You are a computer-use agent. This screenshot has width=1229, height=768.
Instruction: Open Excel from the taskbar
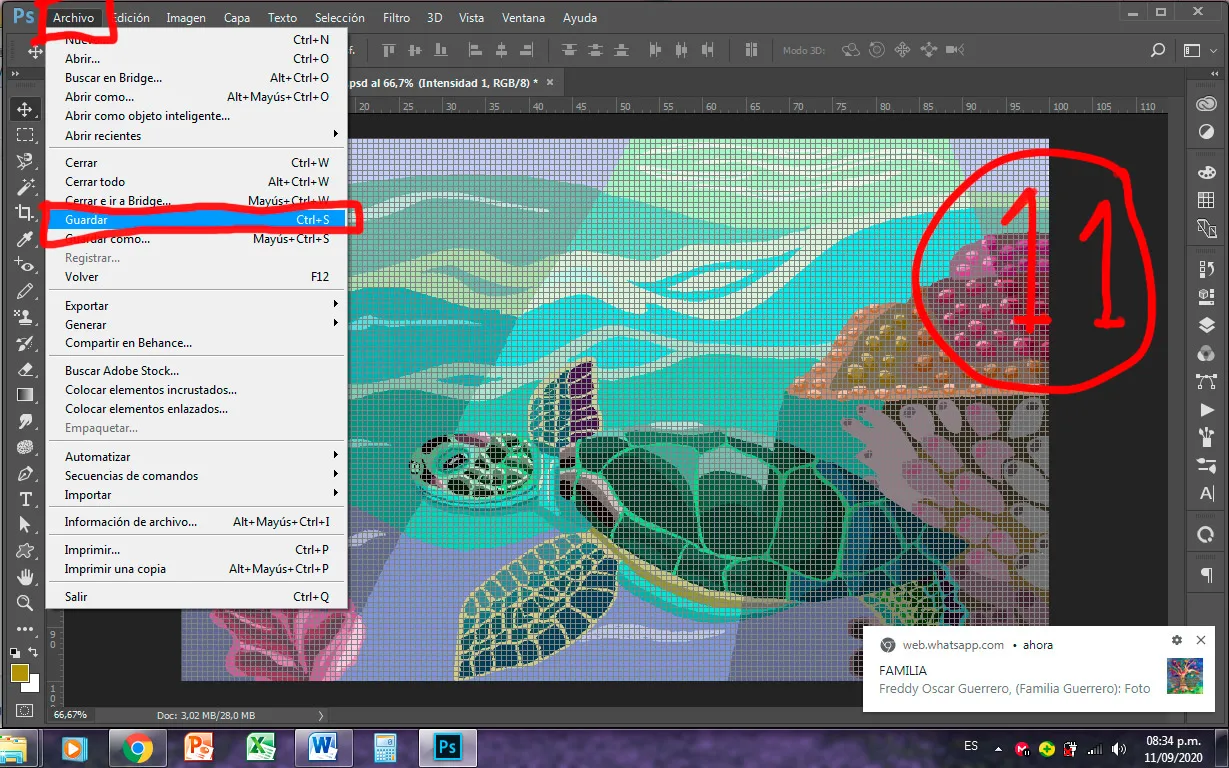[261, 747]
